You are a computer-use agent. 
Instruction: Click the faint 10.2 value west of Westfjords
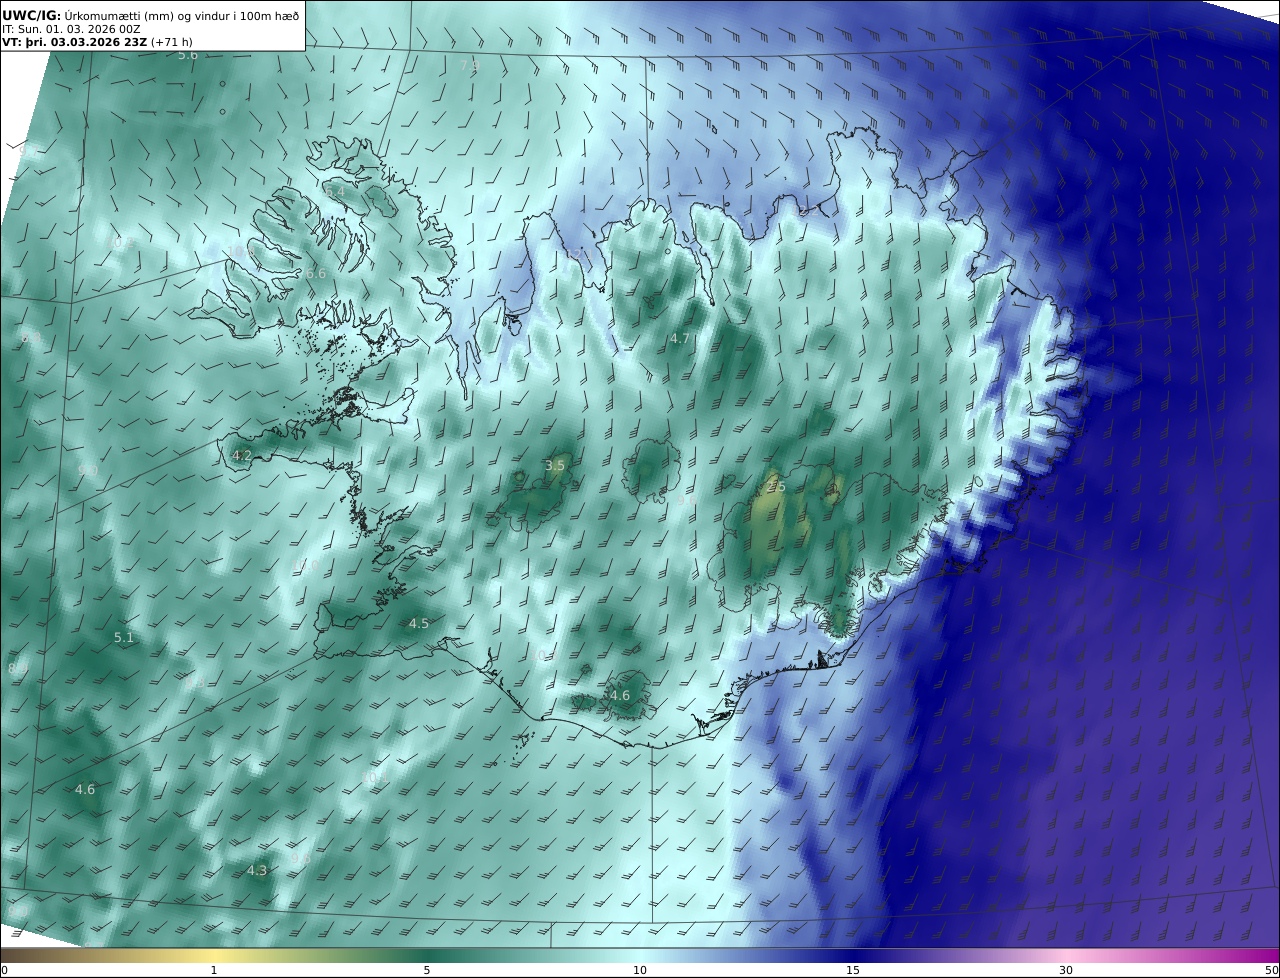tap(119, 243)
